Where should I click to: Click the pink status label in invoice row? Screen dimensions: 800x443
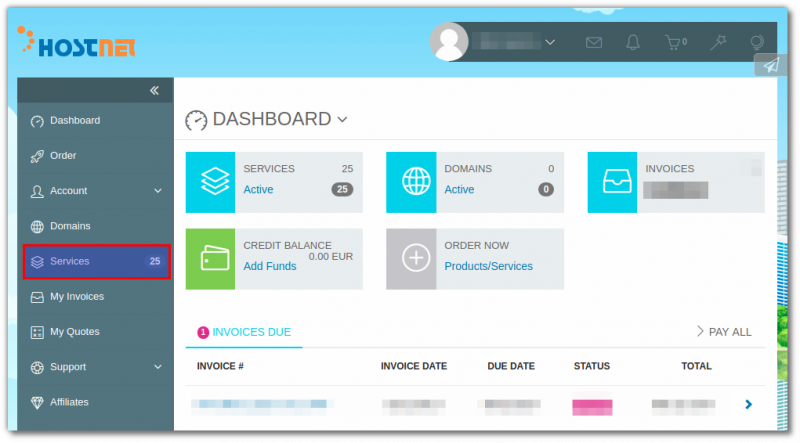coord(592,406)
